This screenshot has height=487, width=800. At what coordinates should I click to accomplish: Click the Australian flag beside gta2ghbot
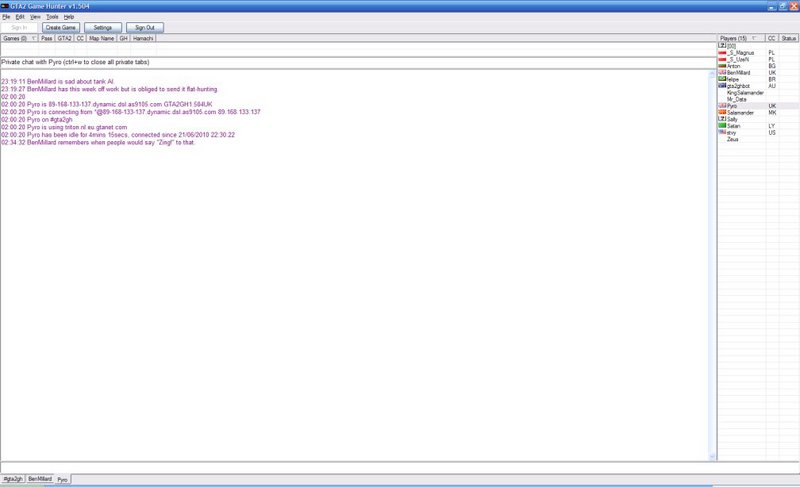click(722, 85)
